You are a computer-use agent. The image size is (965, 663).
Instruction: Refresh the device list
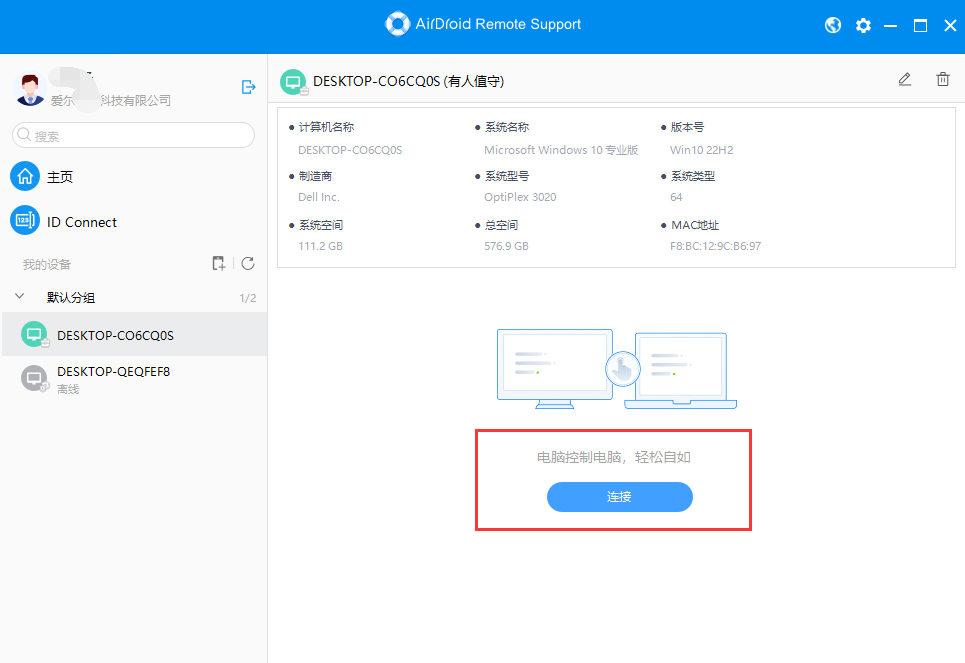[248, 263]
